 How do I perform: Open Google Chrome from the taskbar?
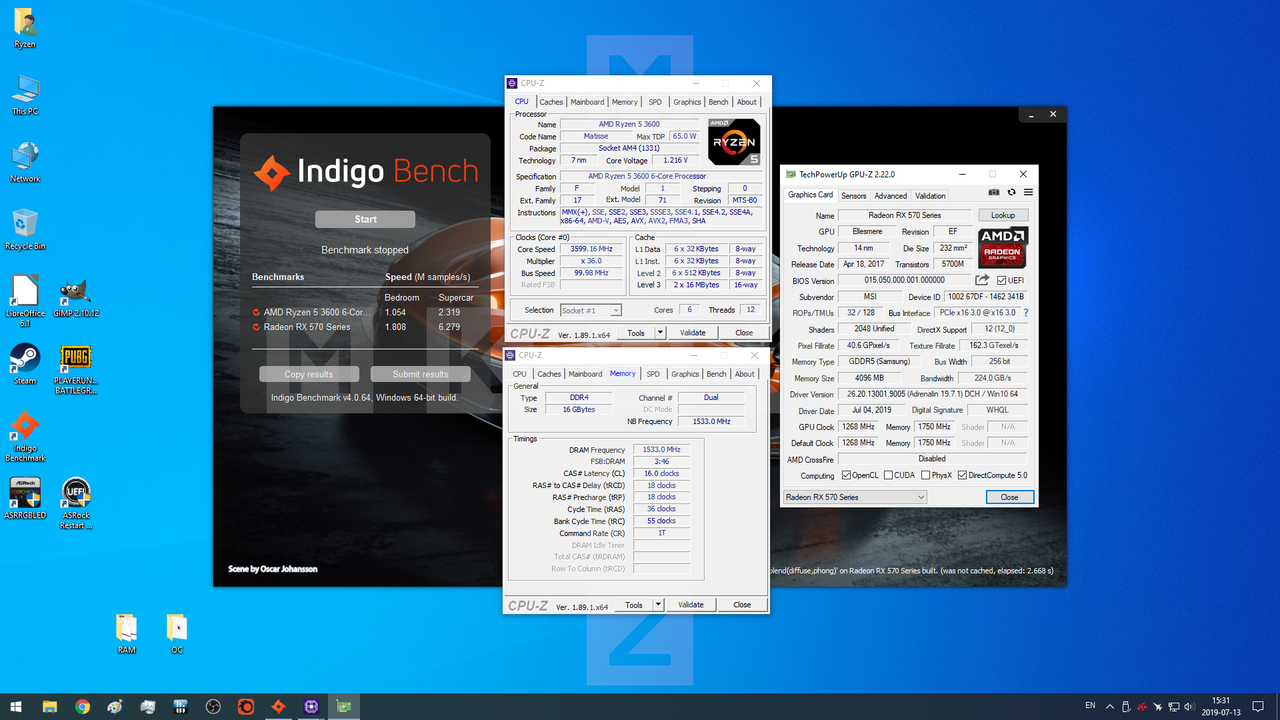tap(82, 707)
